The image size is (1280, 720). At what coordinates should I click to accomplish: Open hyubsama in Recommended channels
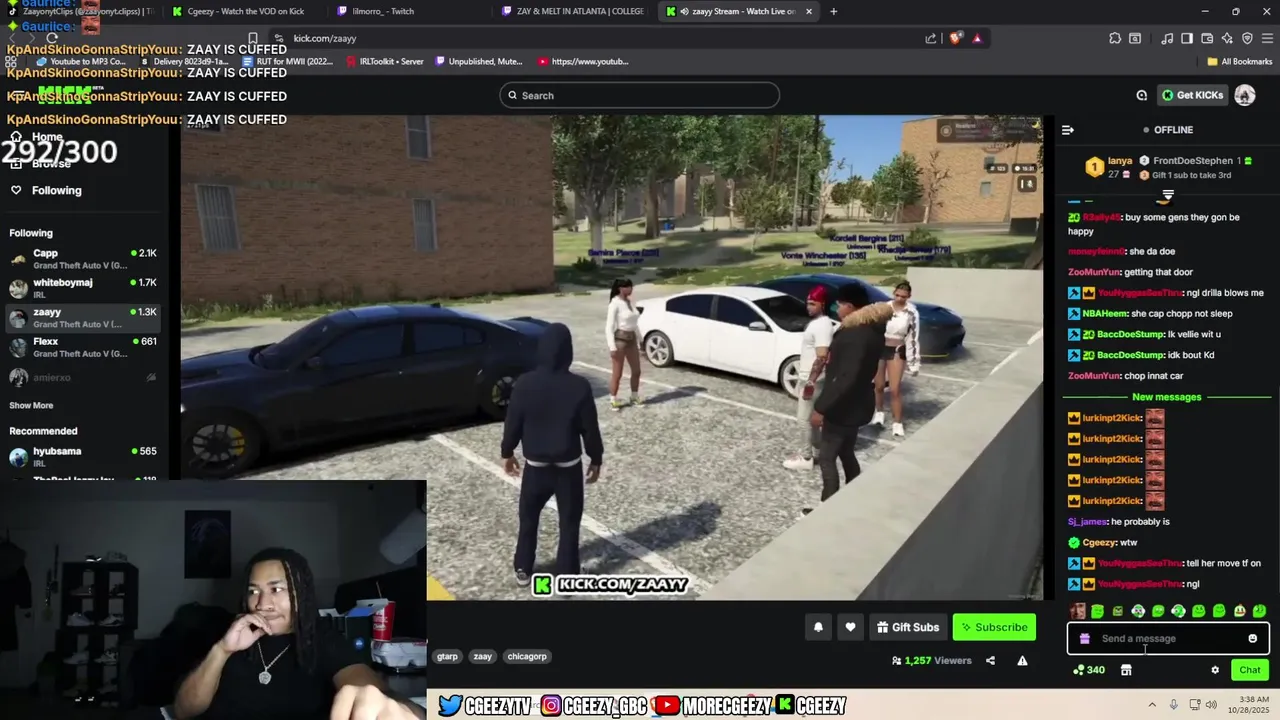[83, 456]
